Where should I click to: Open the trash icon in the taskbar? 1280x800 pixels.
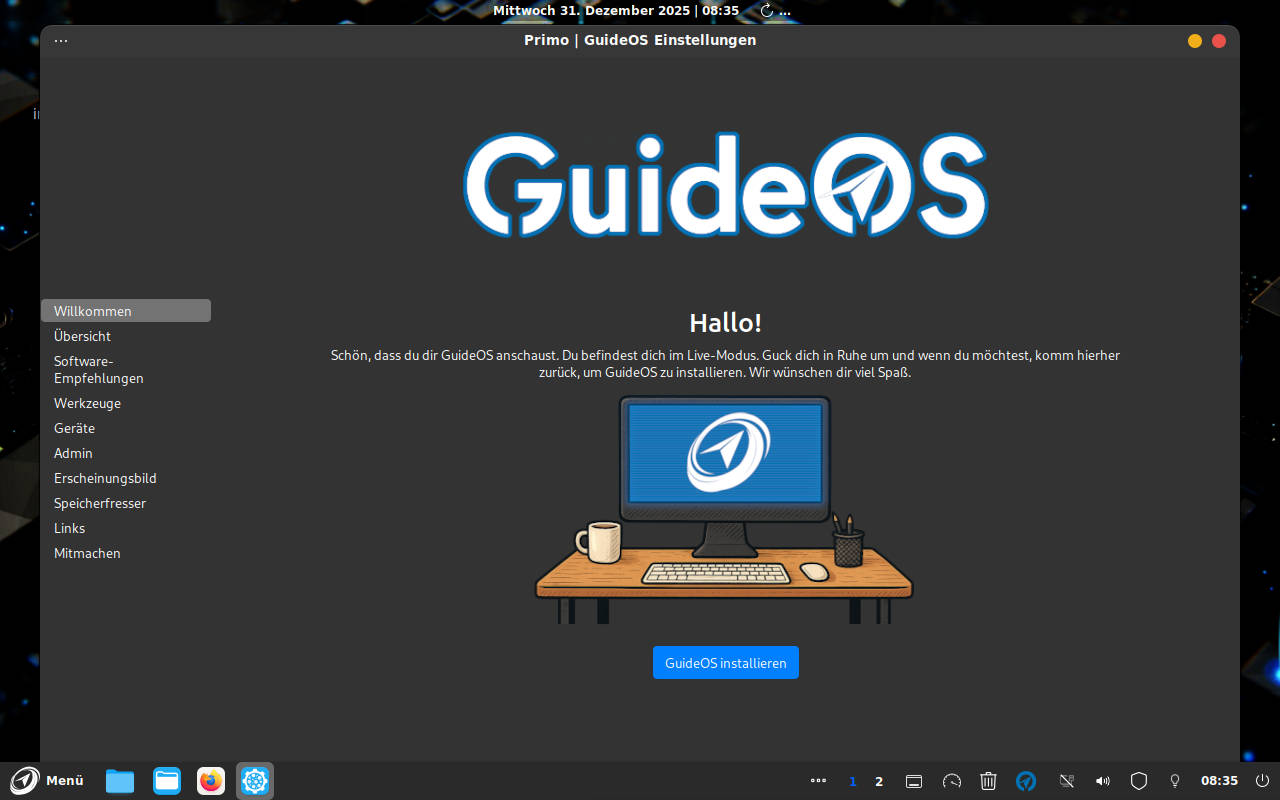click(988, 781)
